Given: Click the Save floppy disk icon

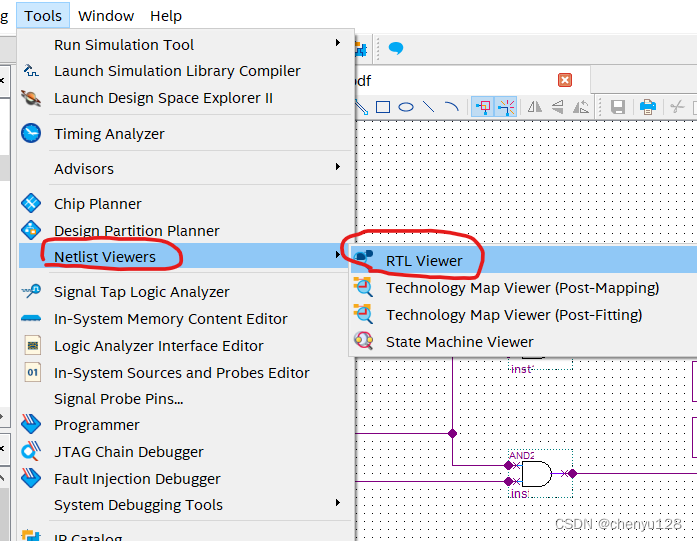Looking at the screenshot, I should (618, 107).
